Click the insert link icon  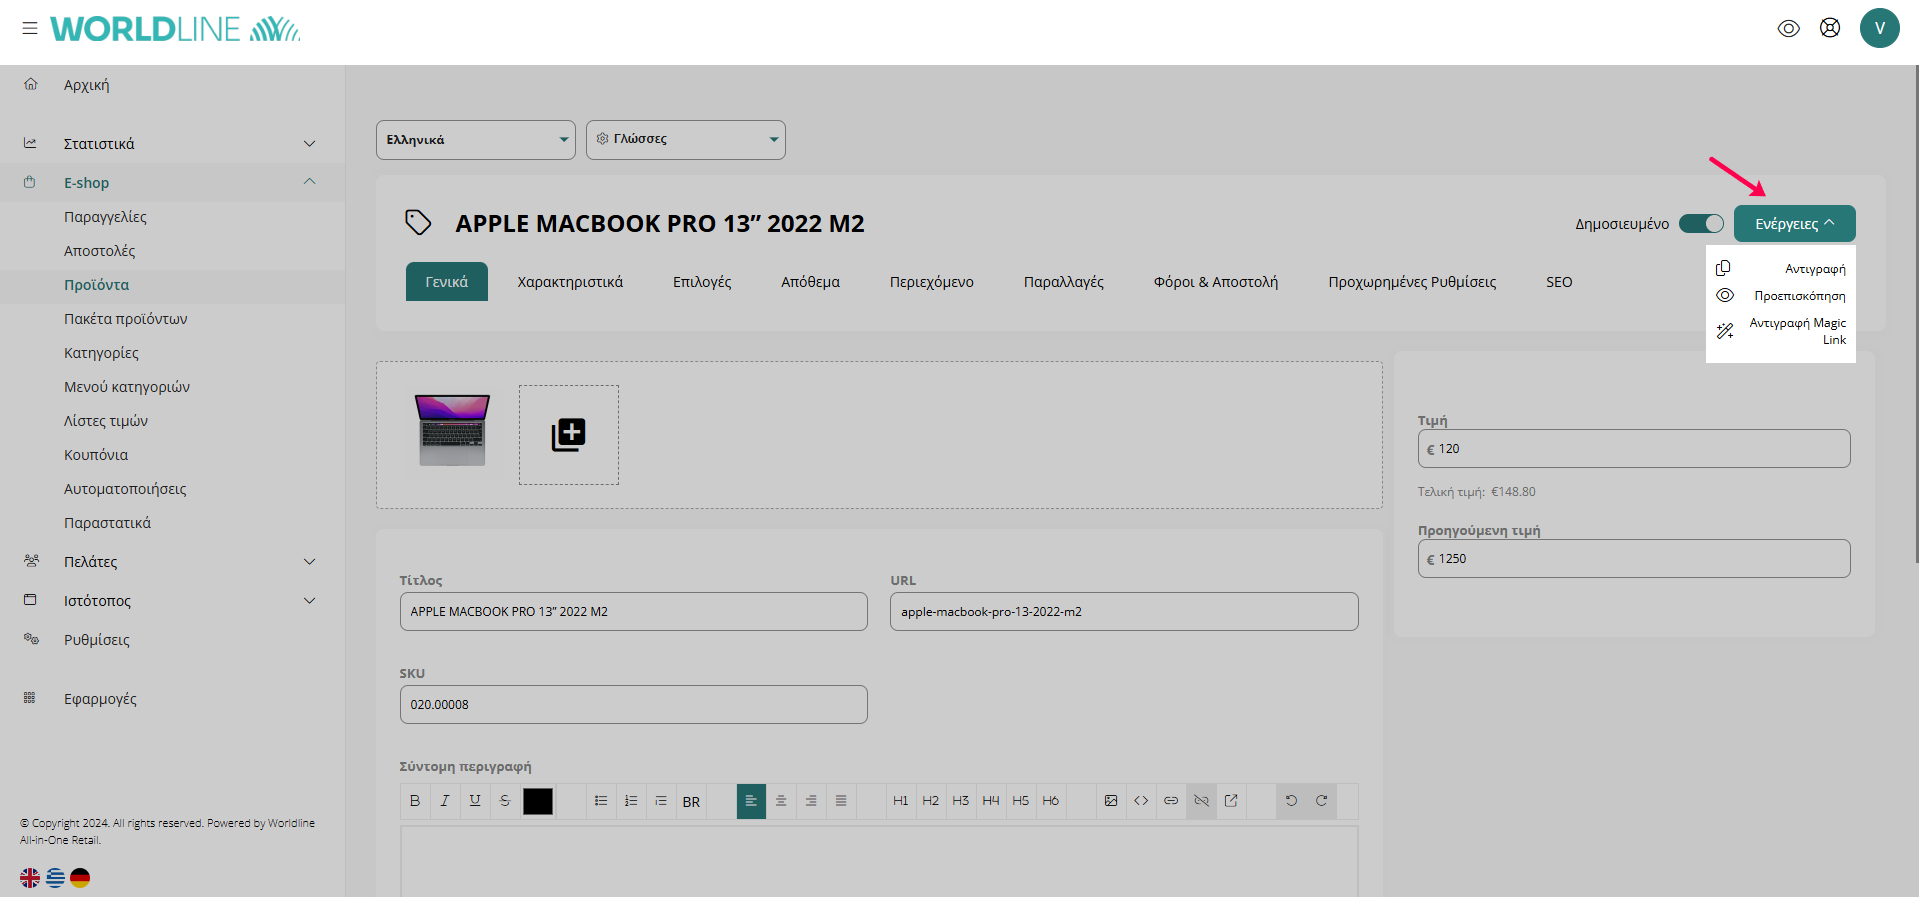[1171, 801]
